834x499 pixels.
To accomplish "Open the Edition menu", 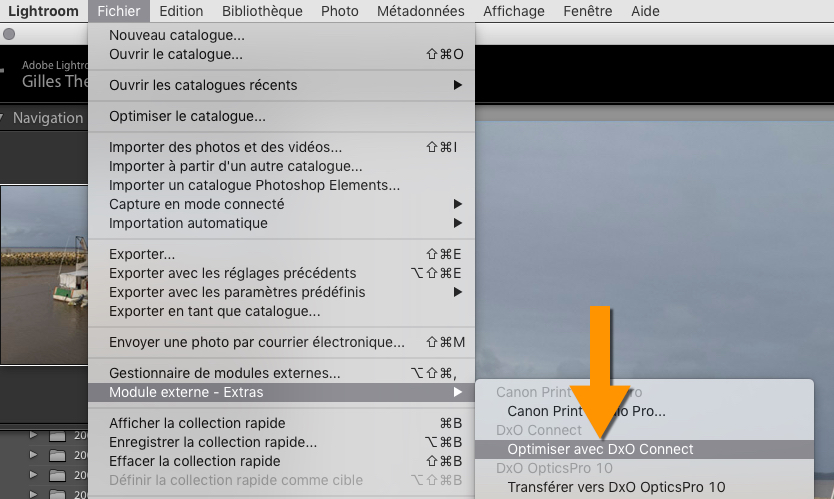I will pyautogui.click(x=181, y=11).
